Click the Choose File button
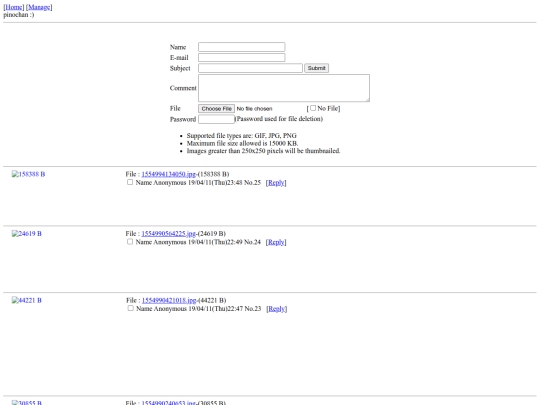540x405 pixels. 216,109
